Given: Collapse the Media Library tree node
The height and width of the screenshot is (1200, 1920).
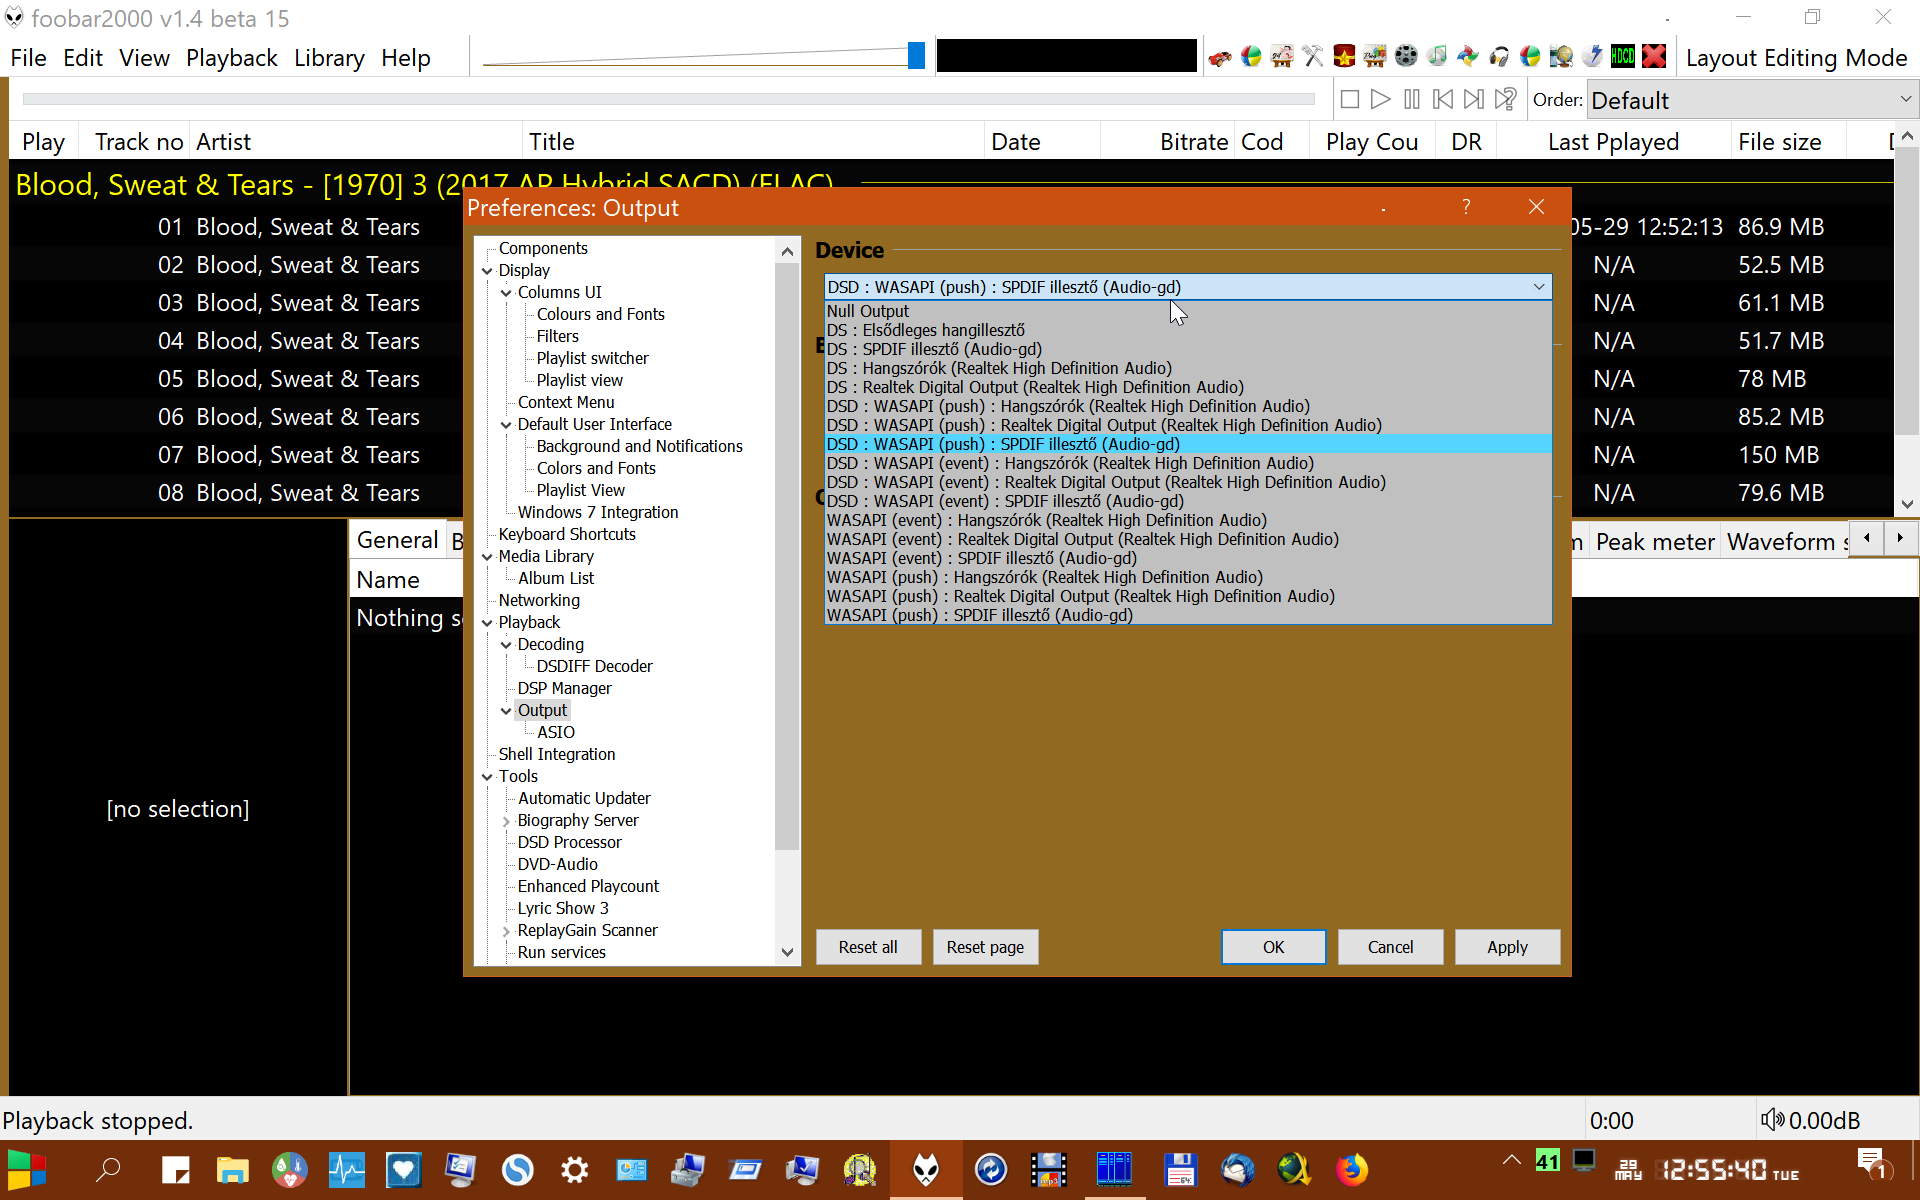Looking at the screenshot, I should point(487,556).
